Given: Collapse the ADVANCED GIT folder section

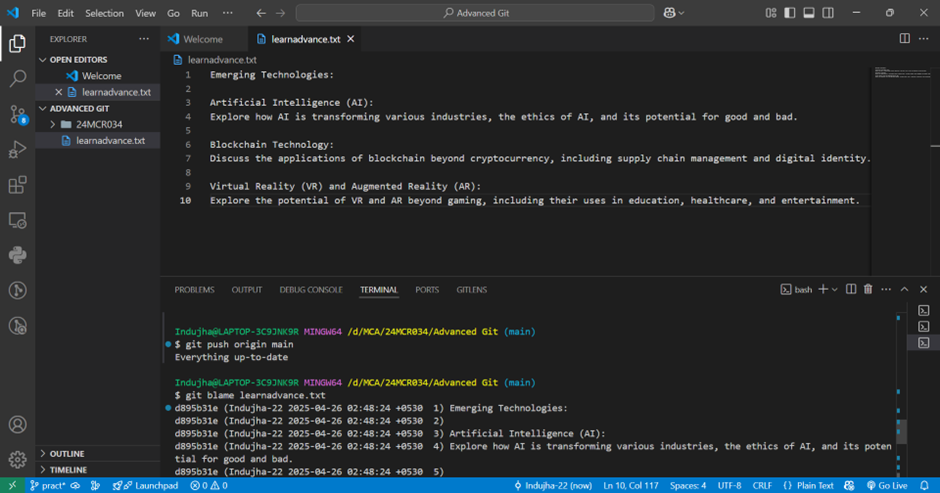Looking at the screenshot, I should pos(98,109).
